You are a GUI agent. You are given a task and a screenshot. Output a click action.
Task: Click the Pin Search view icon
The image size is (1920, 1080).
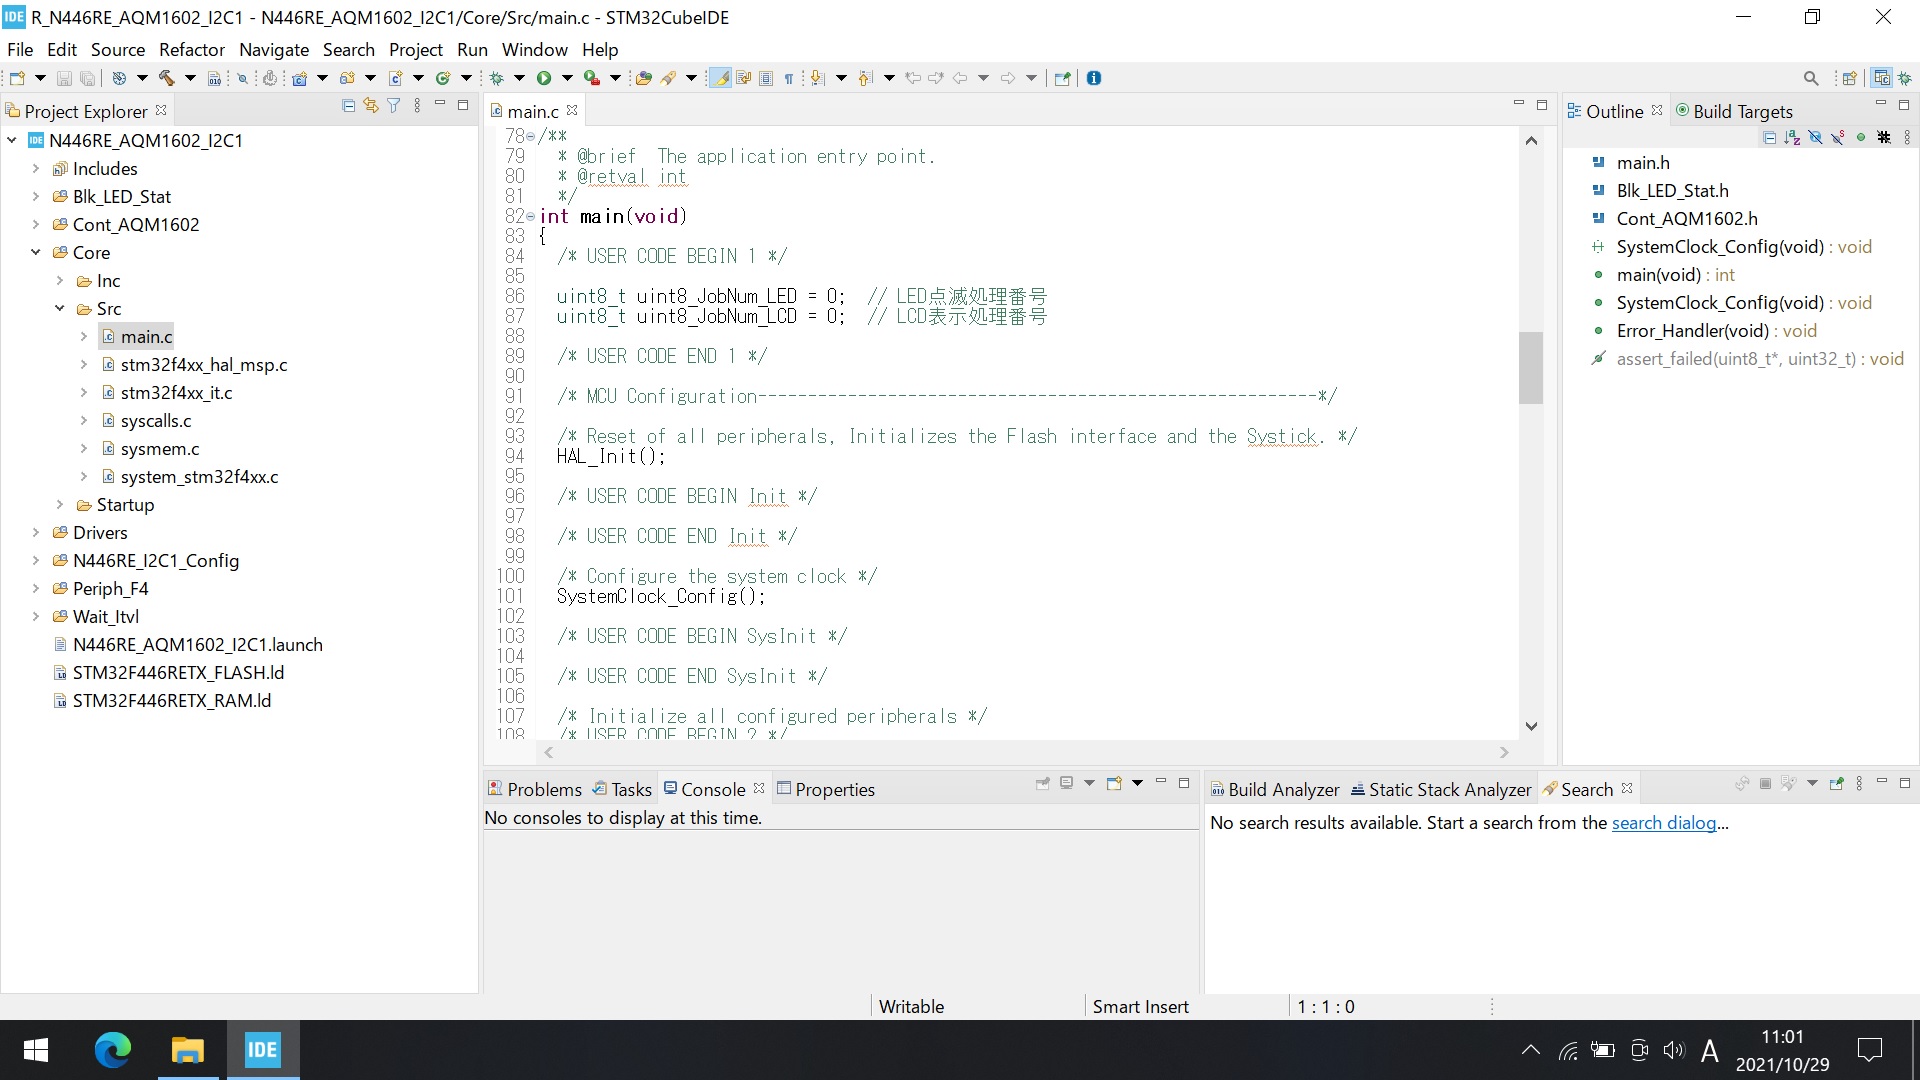(1836, 783)
